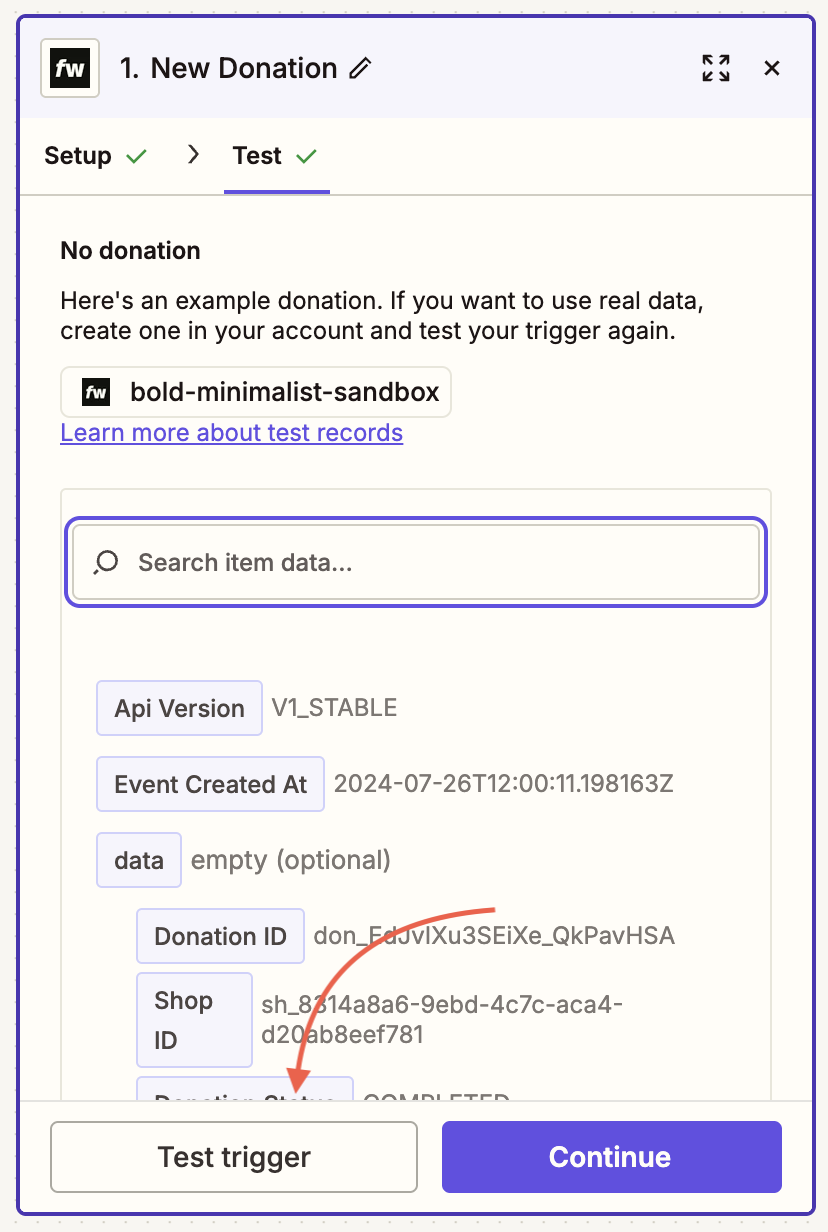Select the Donation ID field label

[220, 936]
